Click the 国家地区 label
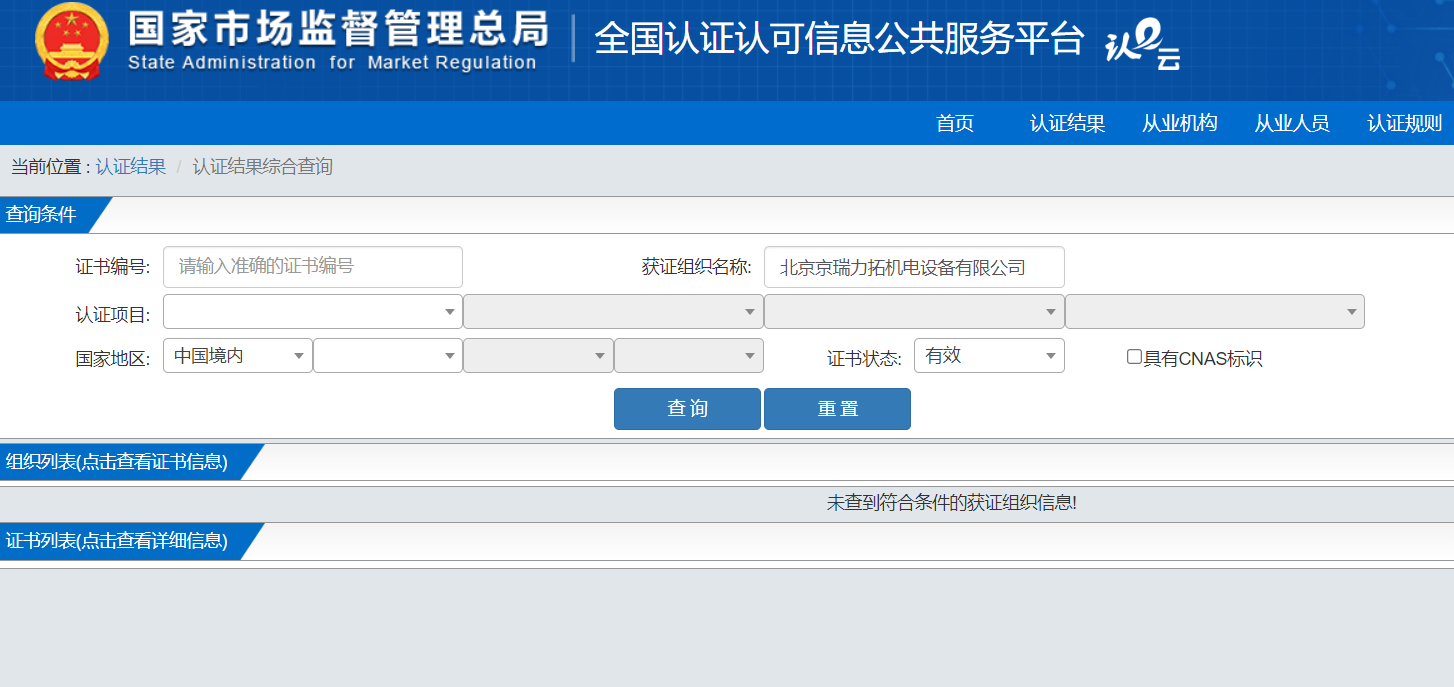The image size is (1454, 687). pyautogui.click(x=113, y=359)
